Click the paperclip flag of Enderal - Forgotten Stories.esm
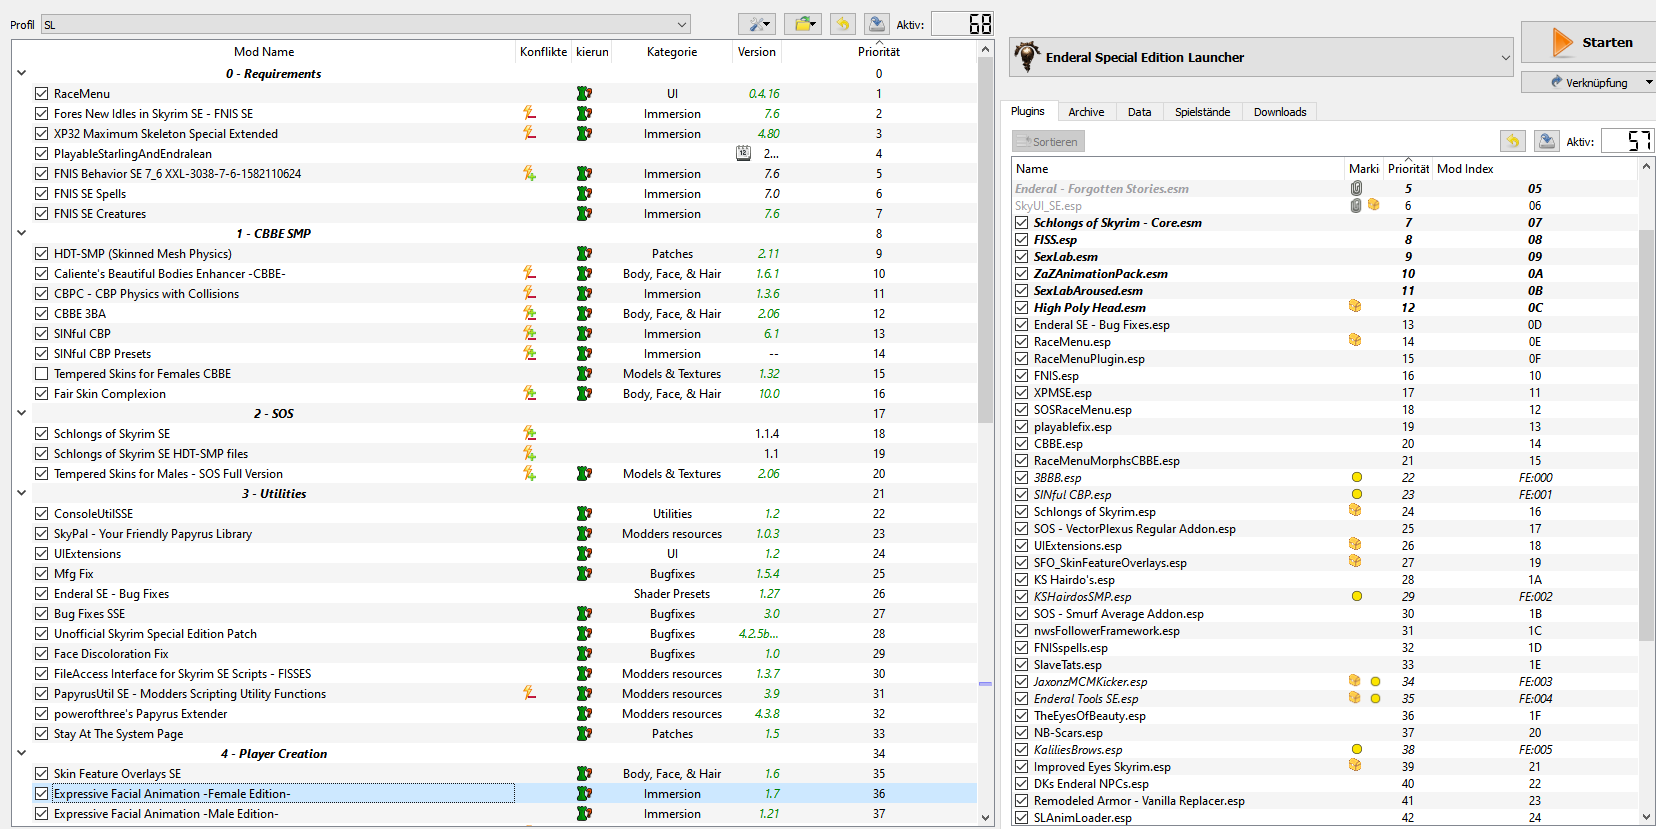This screenshot has height=829, width=1656. click(x=1356, y=188)
